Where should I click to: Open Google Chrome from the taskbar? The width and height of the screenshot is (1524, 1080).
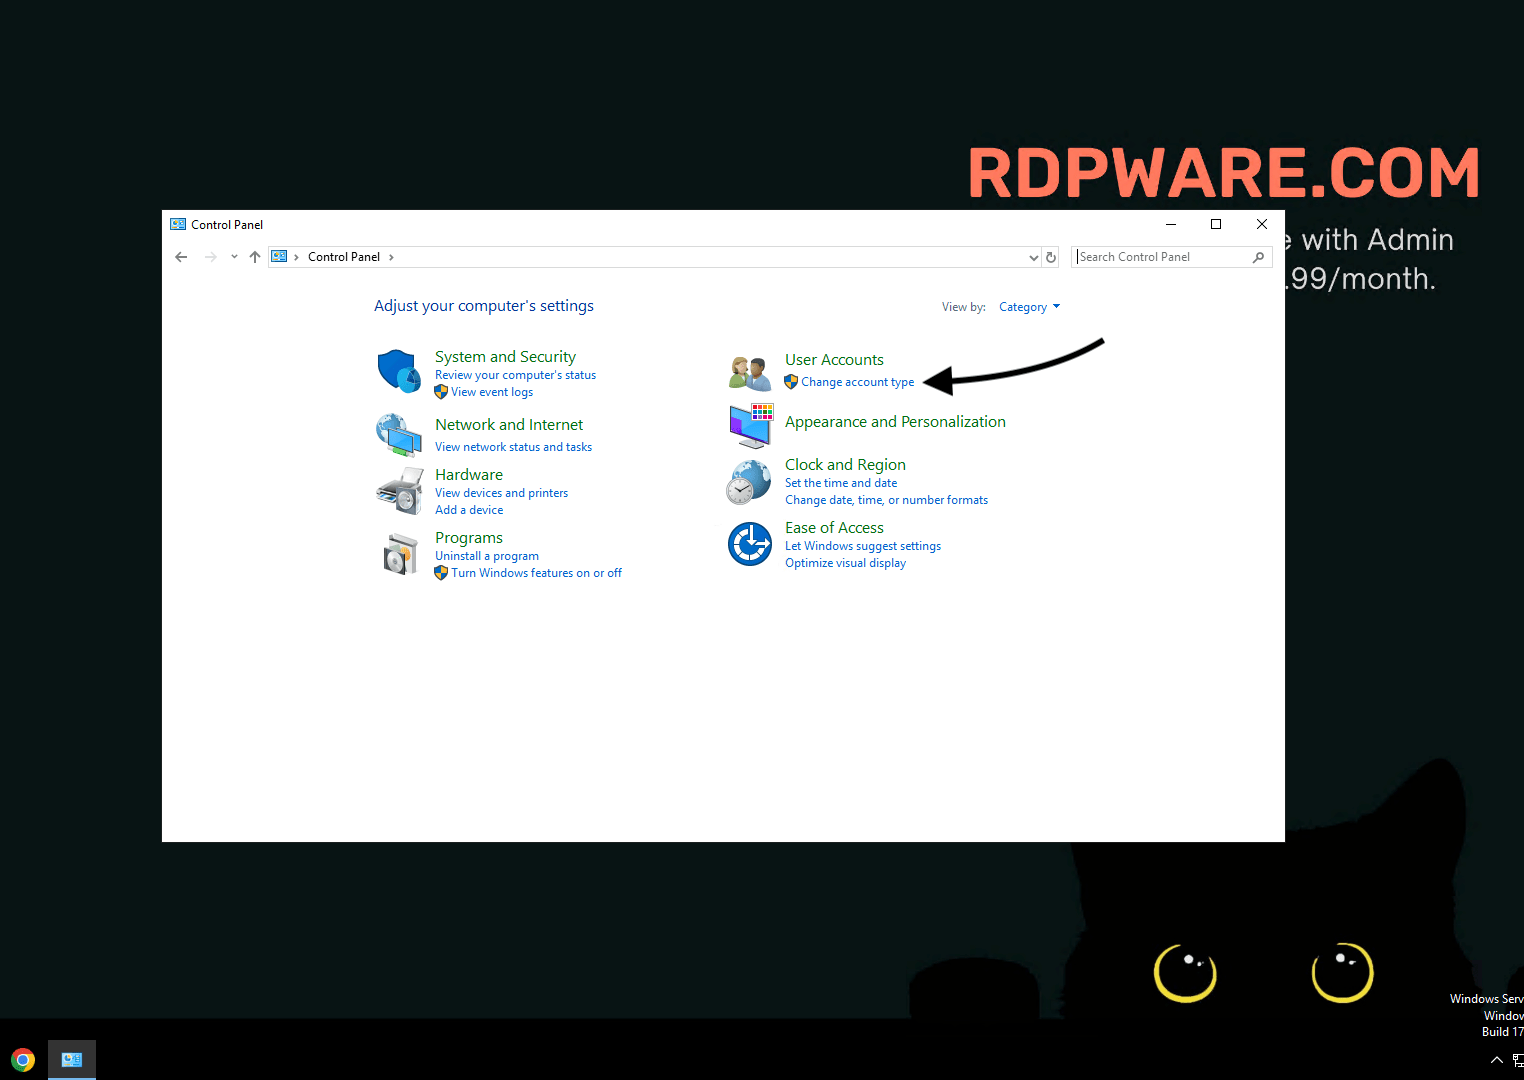23,1060
